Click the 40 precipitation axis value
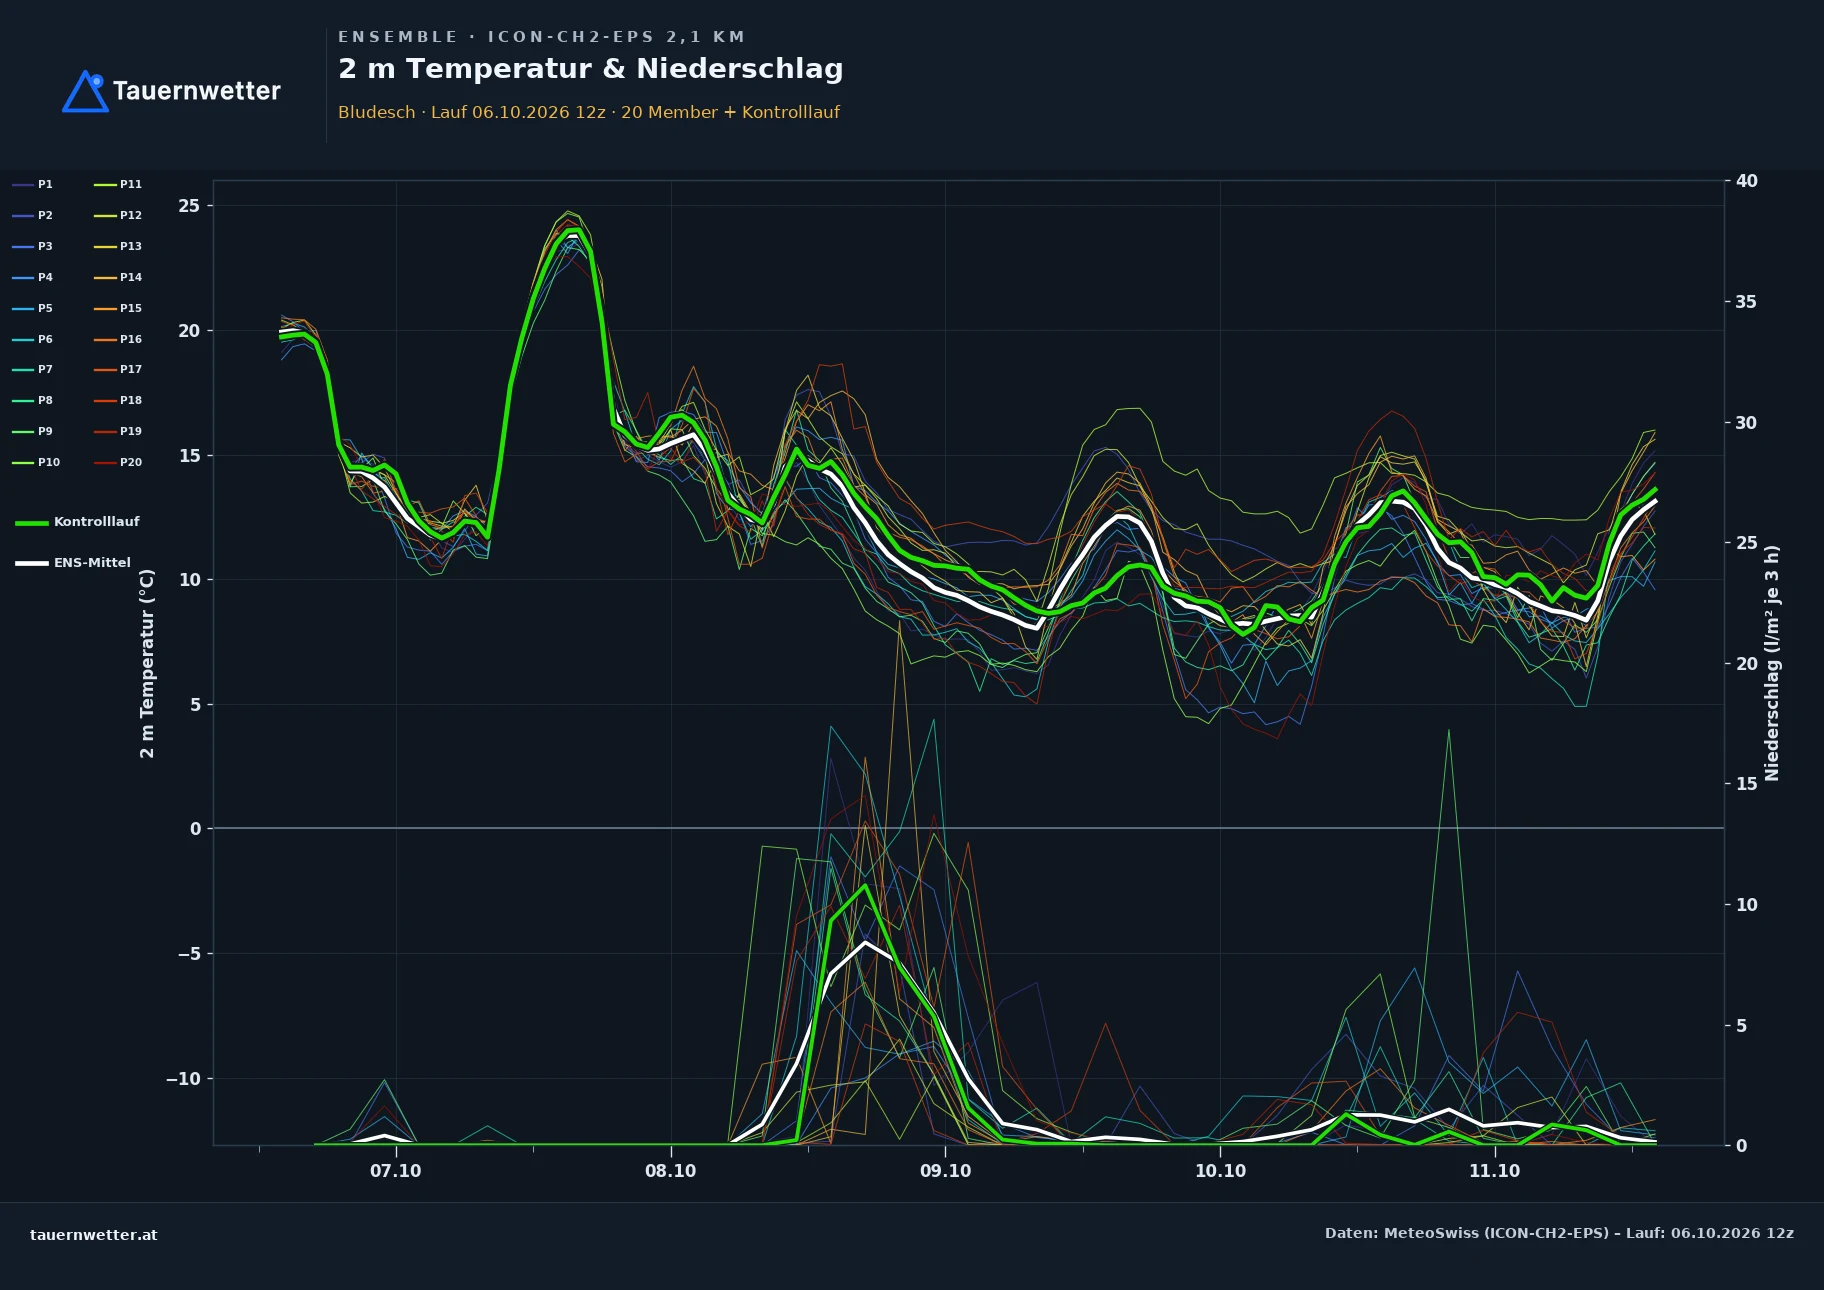Viewport: 1824px width, 1290px height. [x=1746, y=181]
